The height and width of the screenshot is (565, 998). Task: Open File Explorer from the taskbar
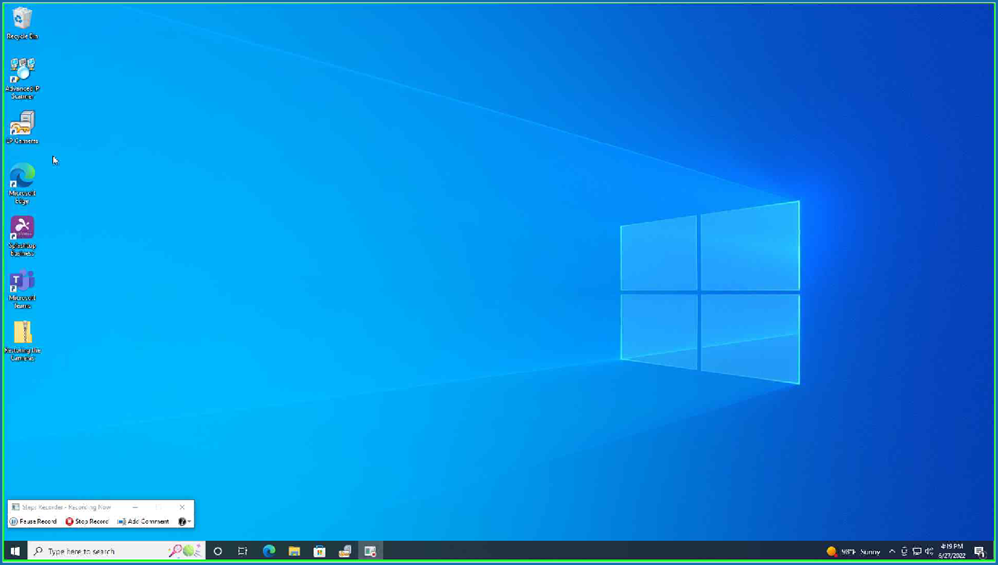coord(294,551)
